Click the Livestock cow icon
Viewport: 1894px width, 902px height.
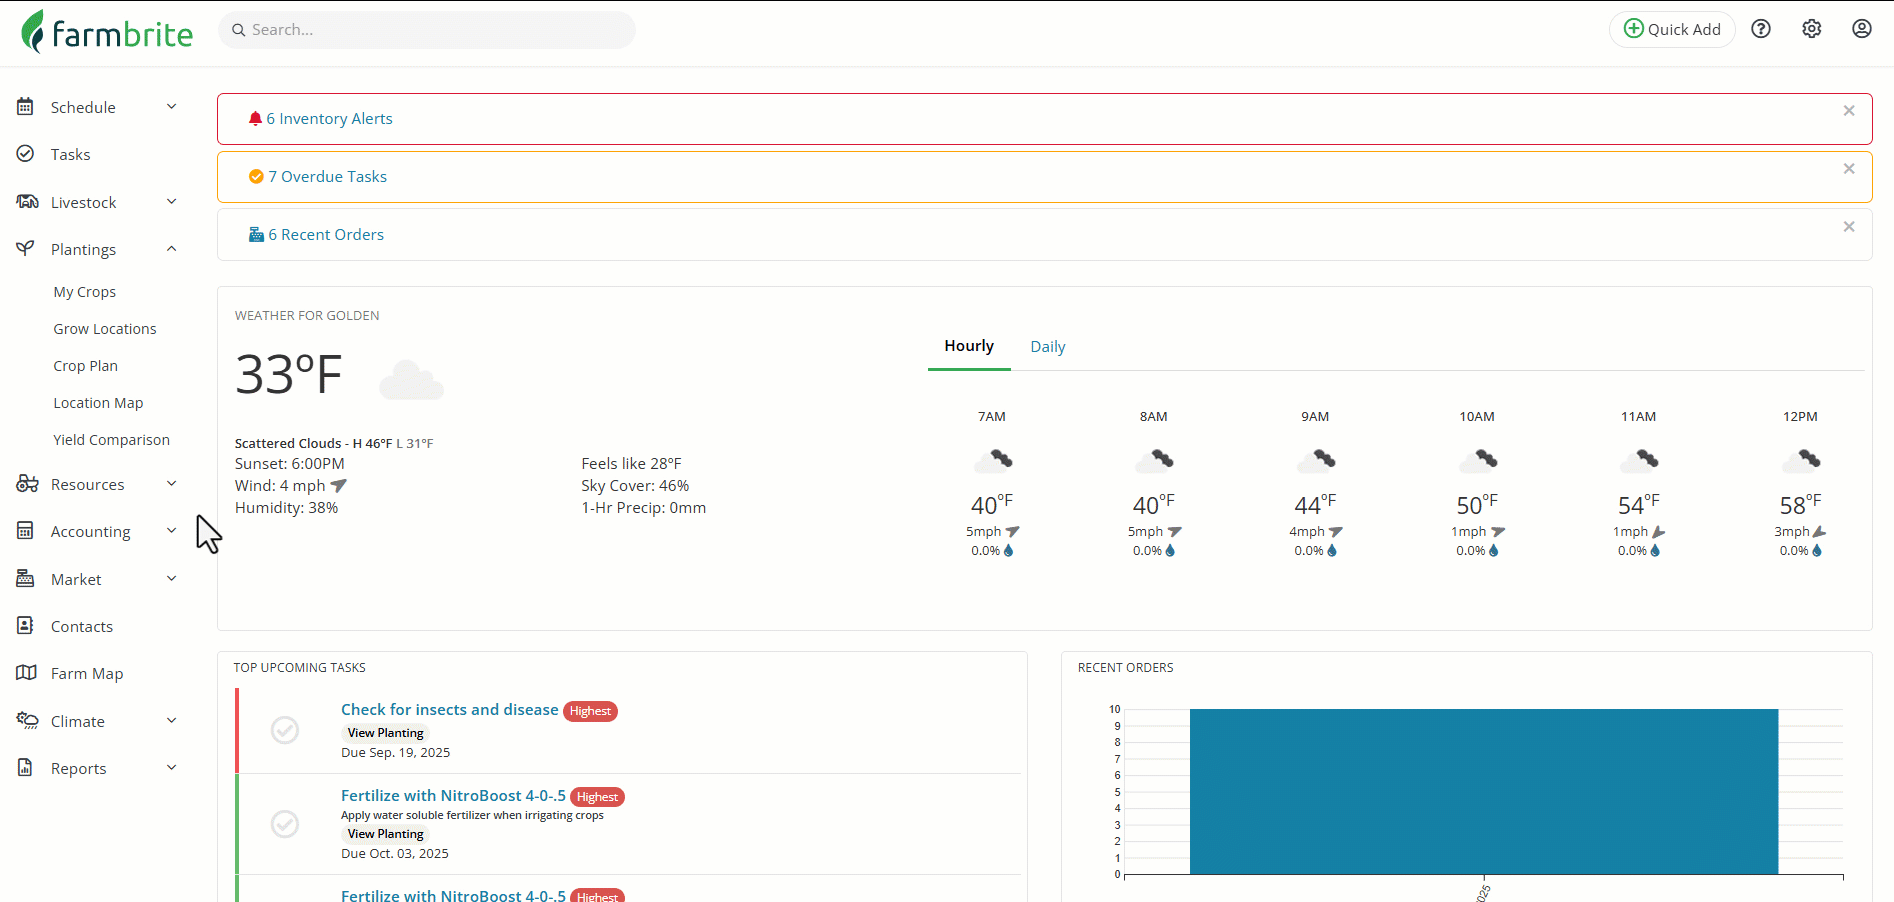pyautogui.click(x=27, y=201)
